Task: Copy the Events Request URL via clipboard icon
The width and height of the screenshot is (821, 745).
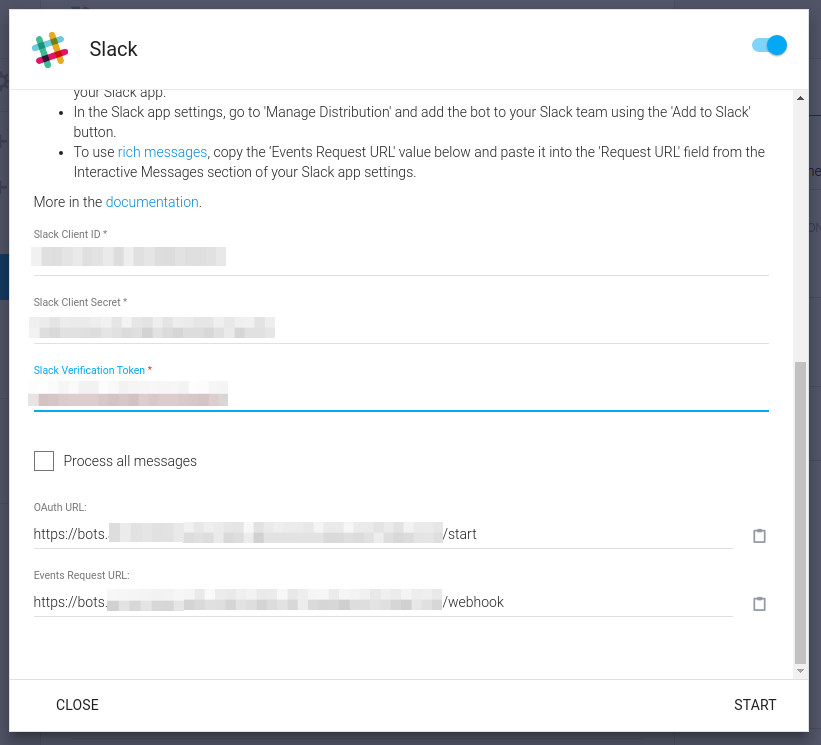Action: point(759,604)
